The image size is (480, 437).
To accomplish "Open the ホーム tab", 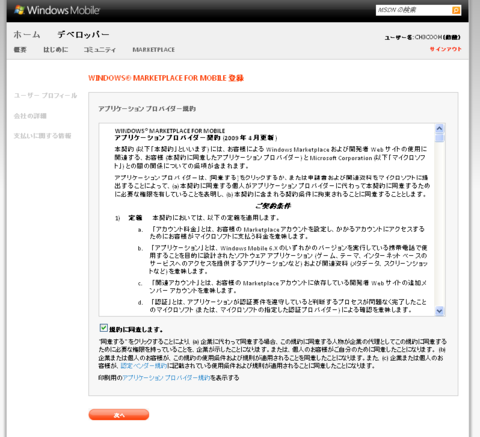I will pos(27,34).
